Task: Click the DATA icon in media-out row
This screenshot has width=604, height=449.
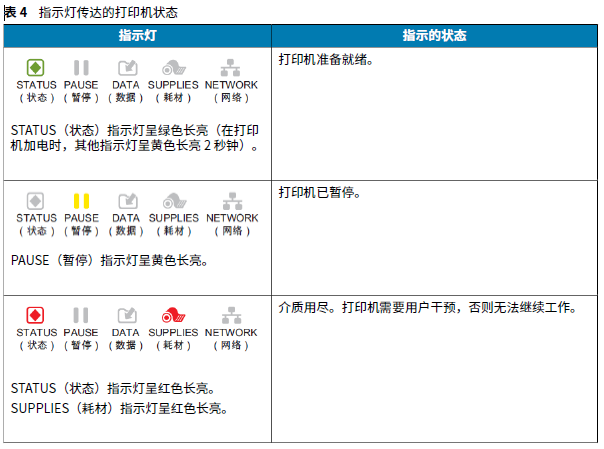Action: 127,315
